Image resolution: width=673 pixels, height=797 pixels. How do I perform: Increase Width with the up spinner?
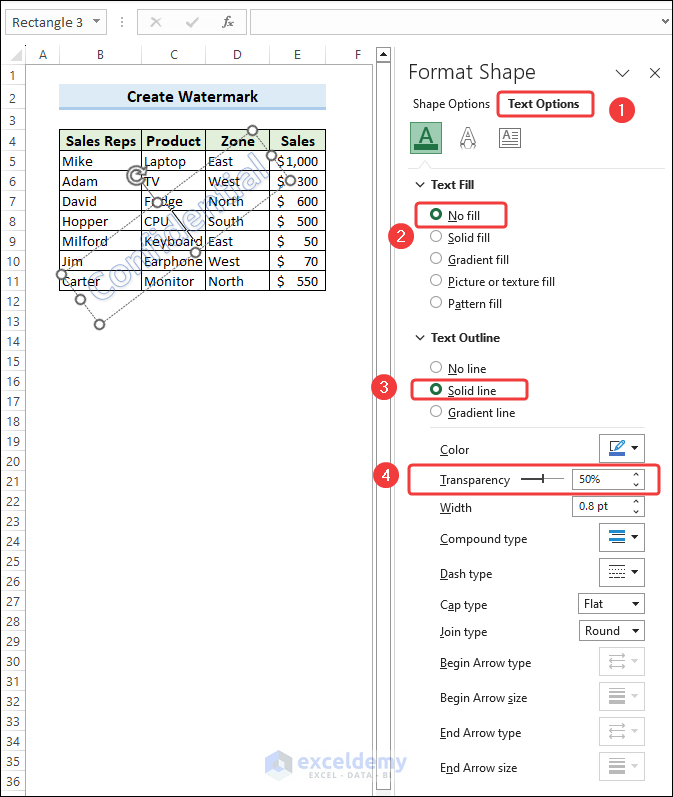636,502
